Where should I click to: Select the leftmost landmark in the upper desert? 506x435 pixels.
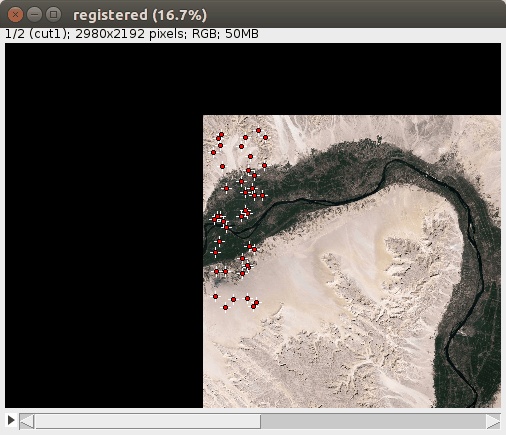pyautogui.click(x=213, y=152)
